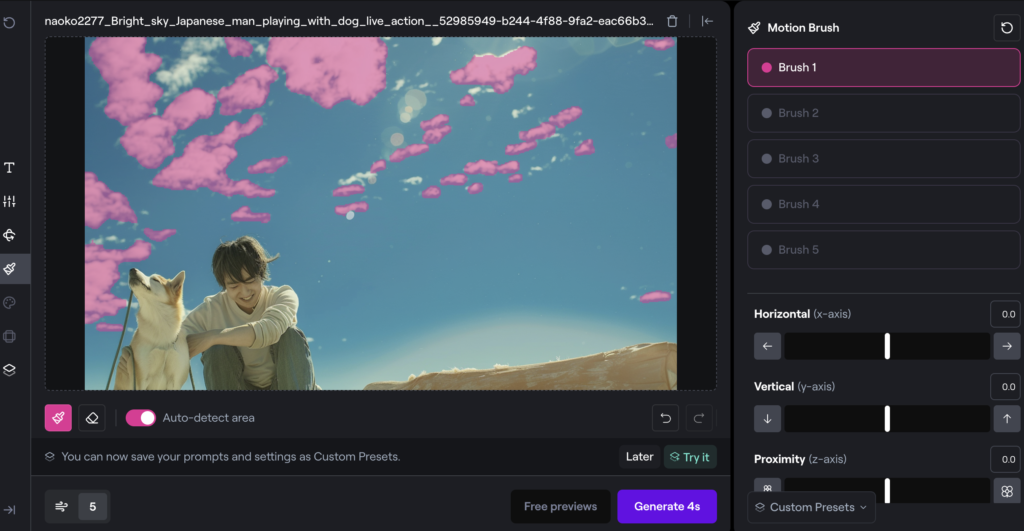Viewport: 1024px width, 531px height.
Task: Open the general settings sliders icon
Action: [x=10, y=202]
